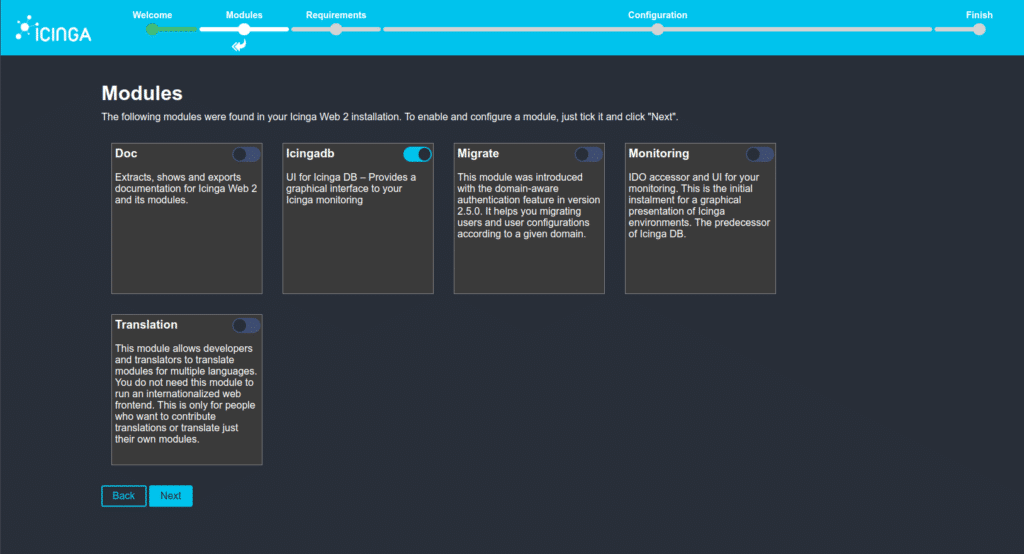Click the return arrow under Modules step
Image resolution: width=1024 pixels, height=554 pixels.
point(240,45)
